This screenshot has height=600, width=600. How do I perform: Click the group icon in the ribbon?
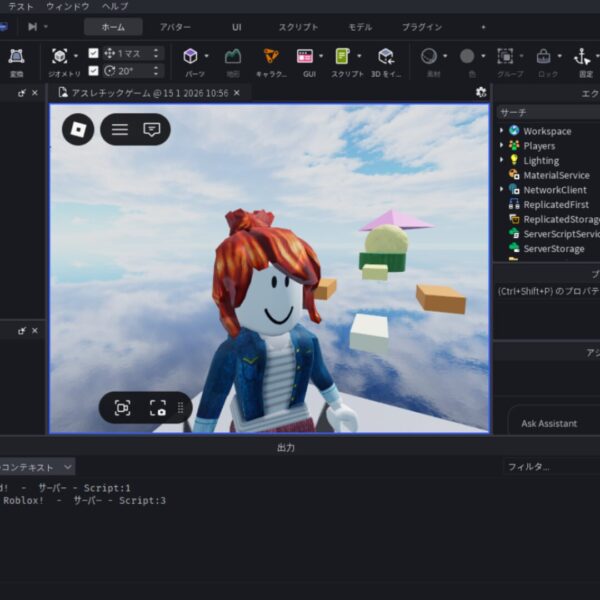coord(505,56)
